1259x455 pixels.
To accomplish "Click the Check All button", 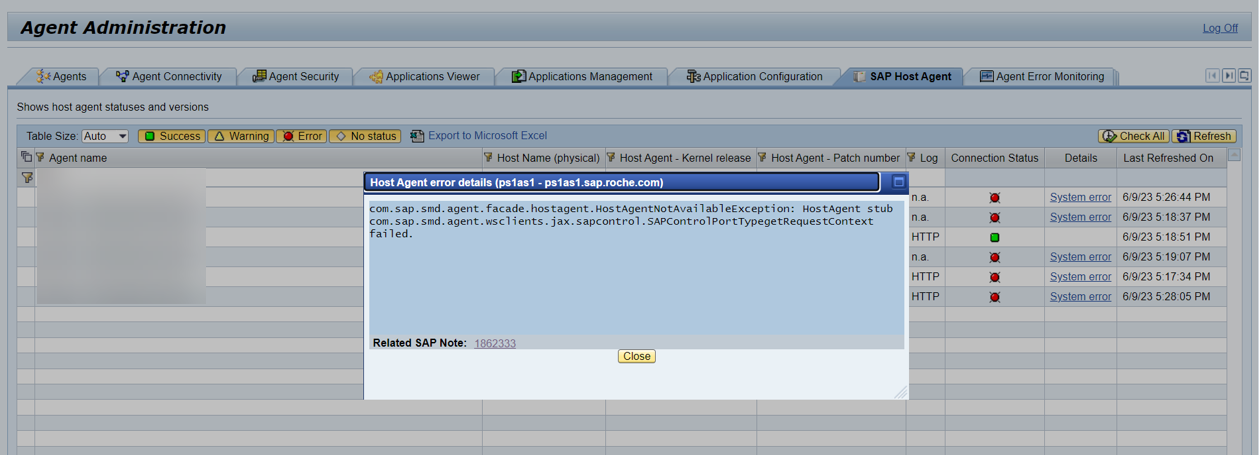I will 1134,136.
